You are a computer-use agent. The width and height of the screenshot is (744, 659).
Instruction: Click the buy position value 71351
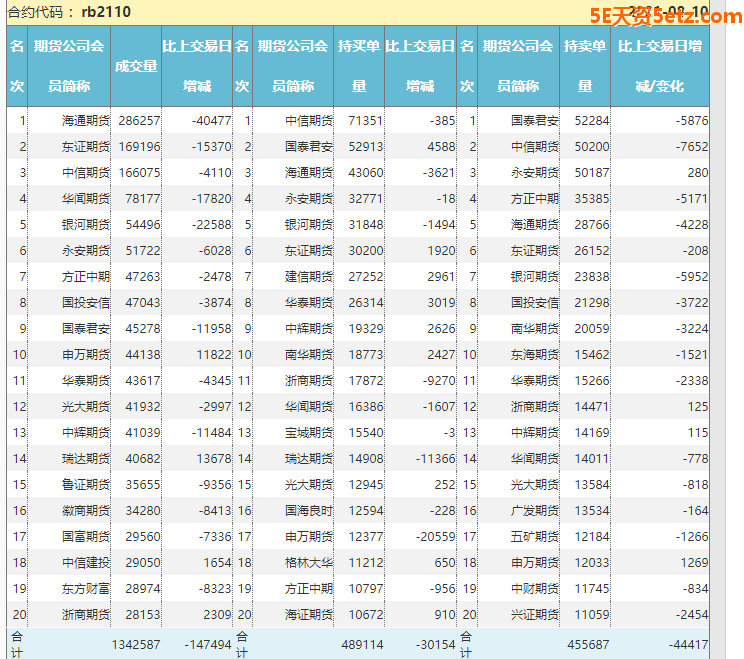coord(365,120)
